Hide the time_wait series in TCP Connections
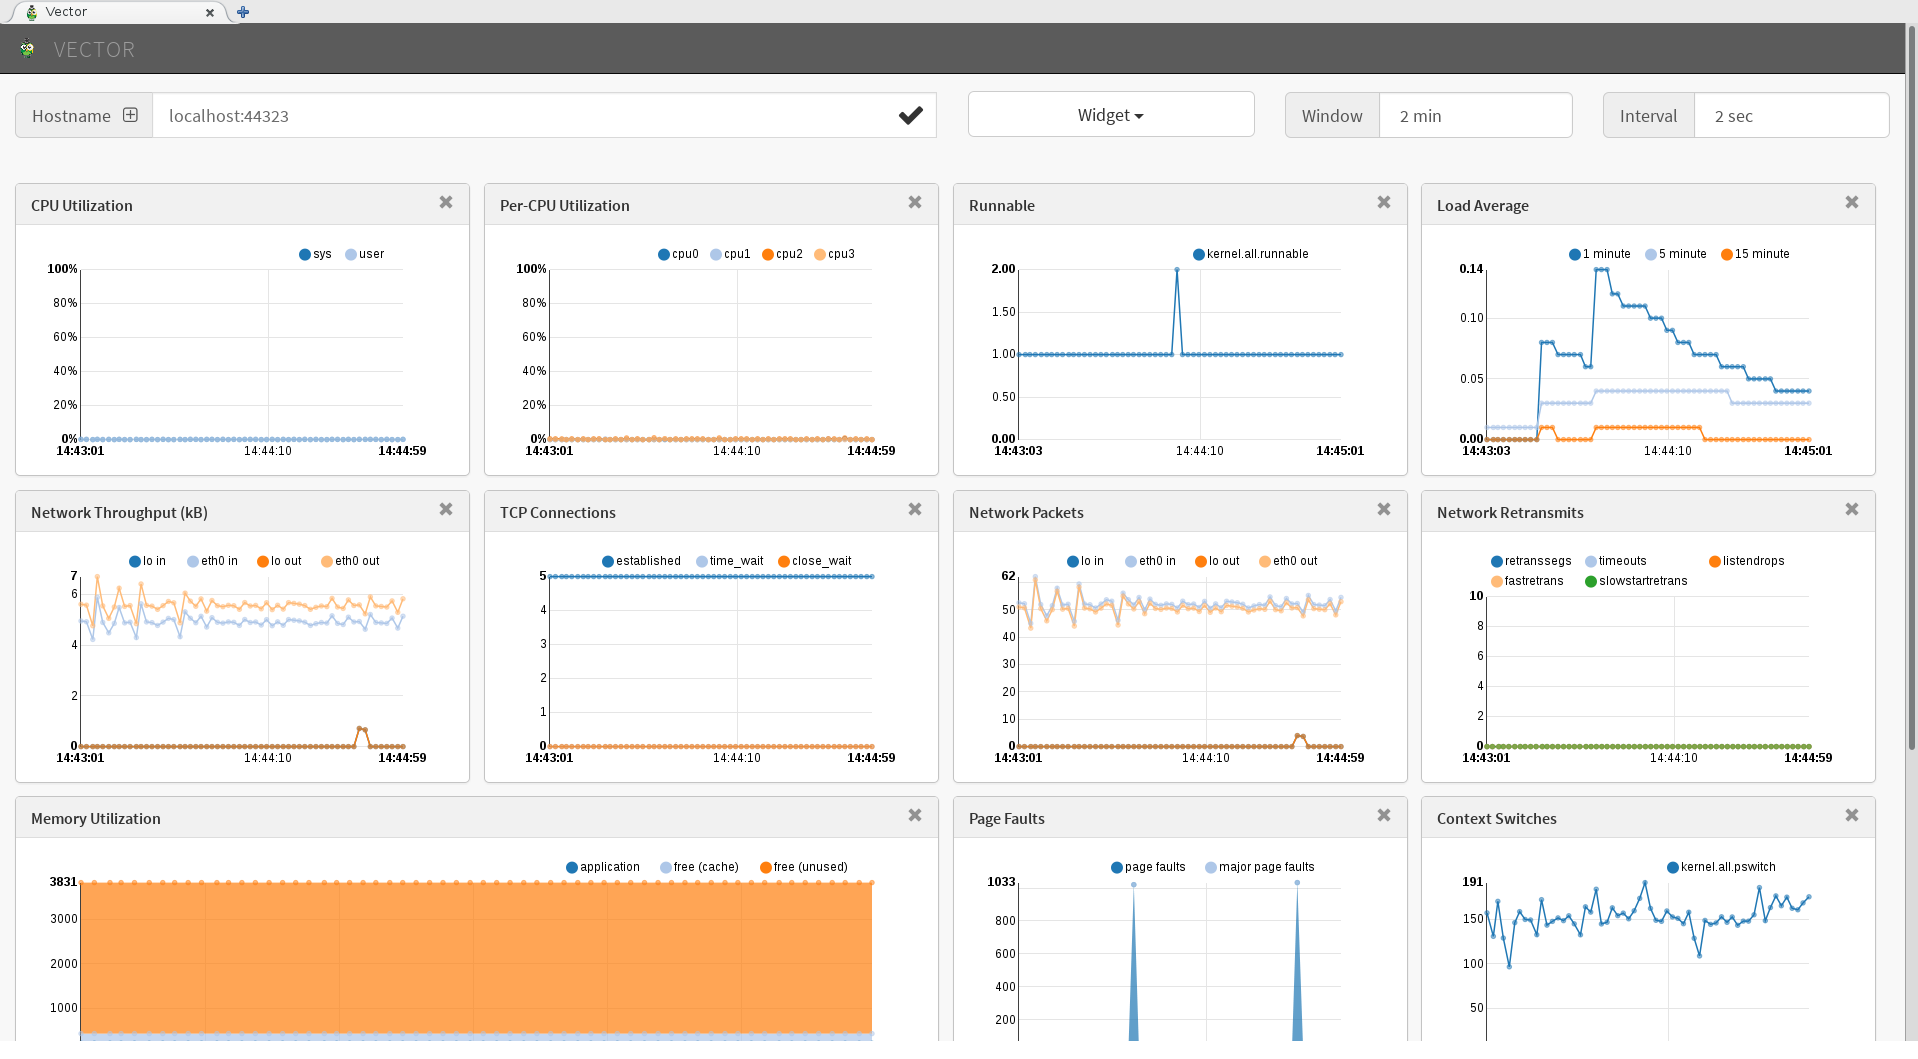Viewport: 1918px width, 1059px height. (702, 562)
